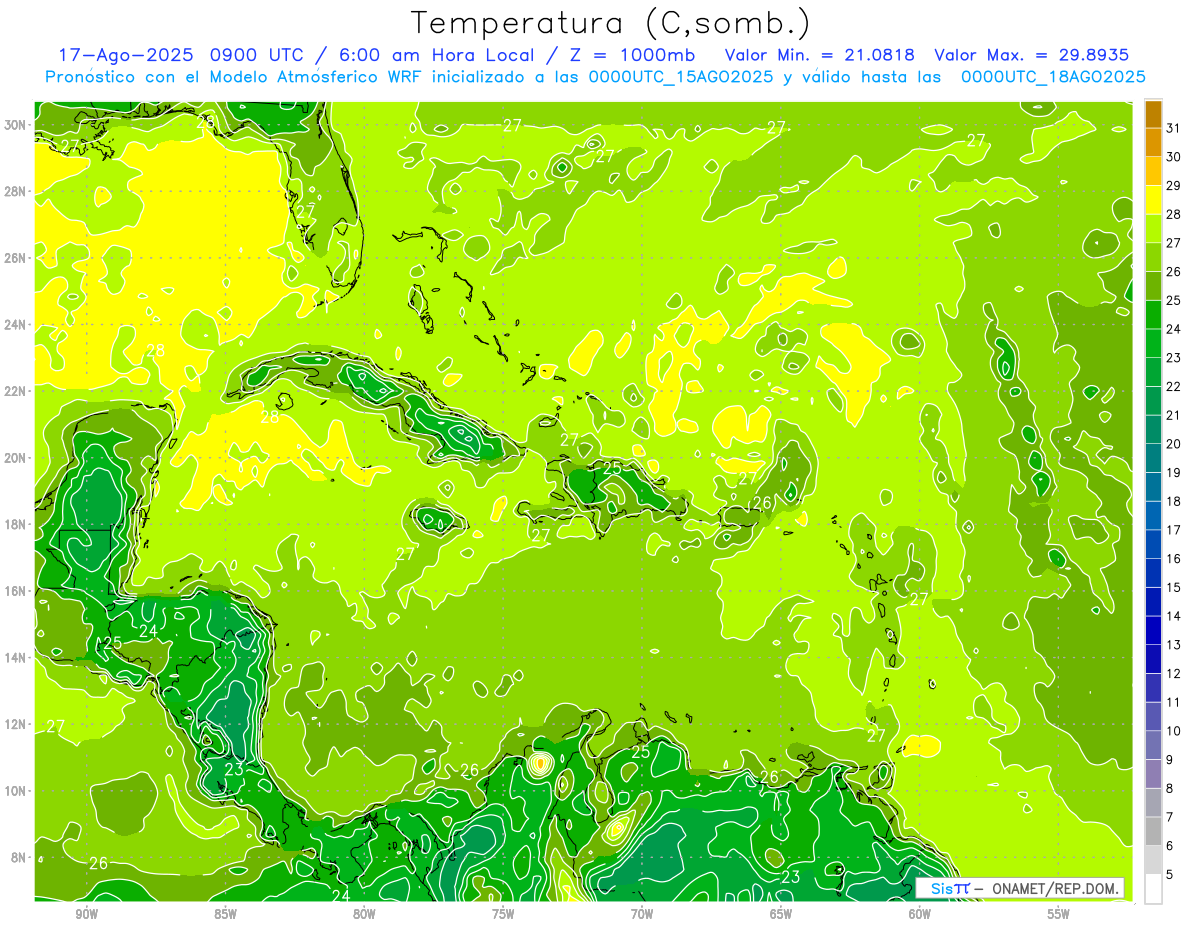Click the 75W longitude axis label

[x=503, y=915]
